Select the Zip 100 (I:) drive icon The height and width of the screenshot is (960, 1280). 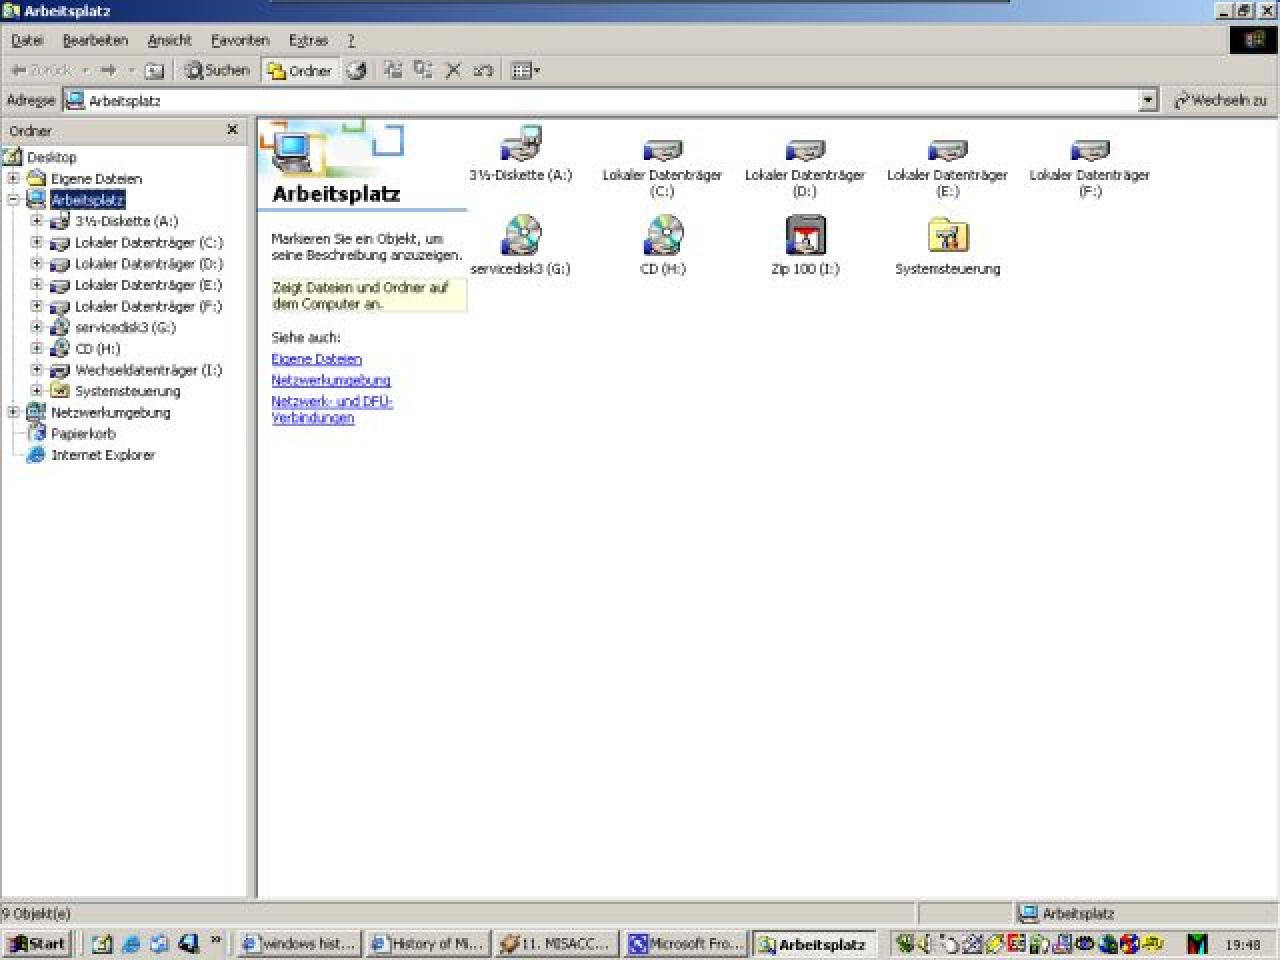coord(805,235)
